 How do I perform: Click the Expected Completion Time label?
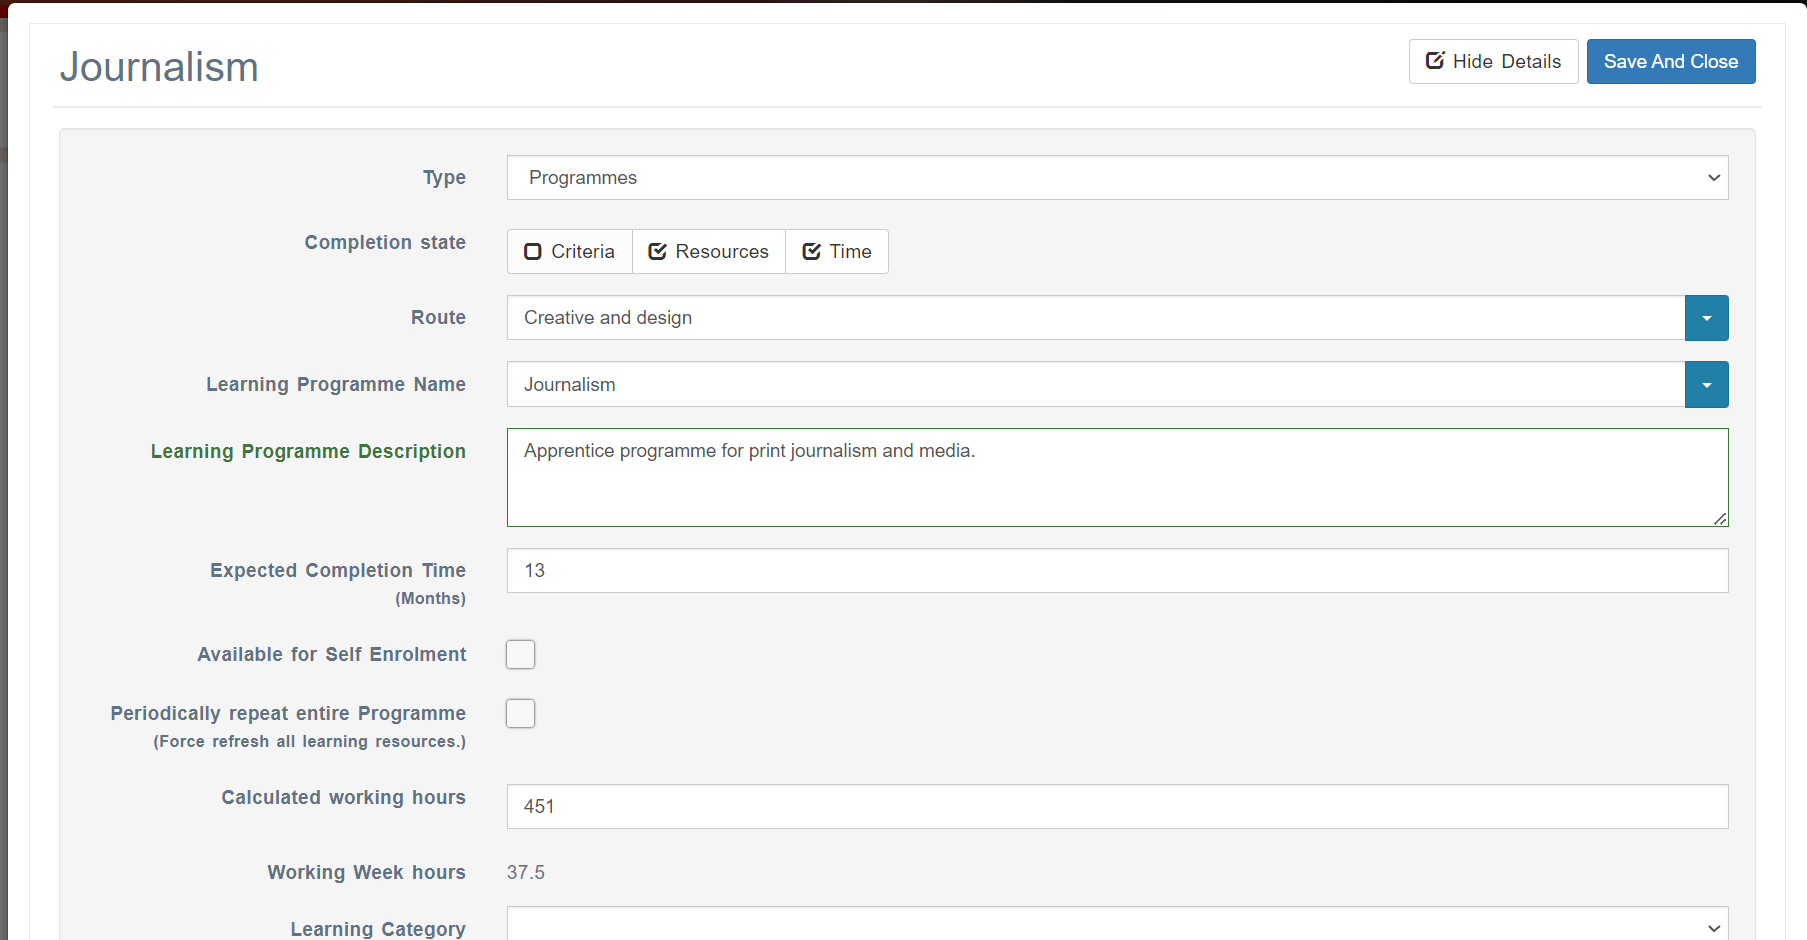(338, 571)
